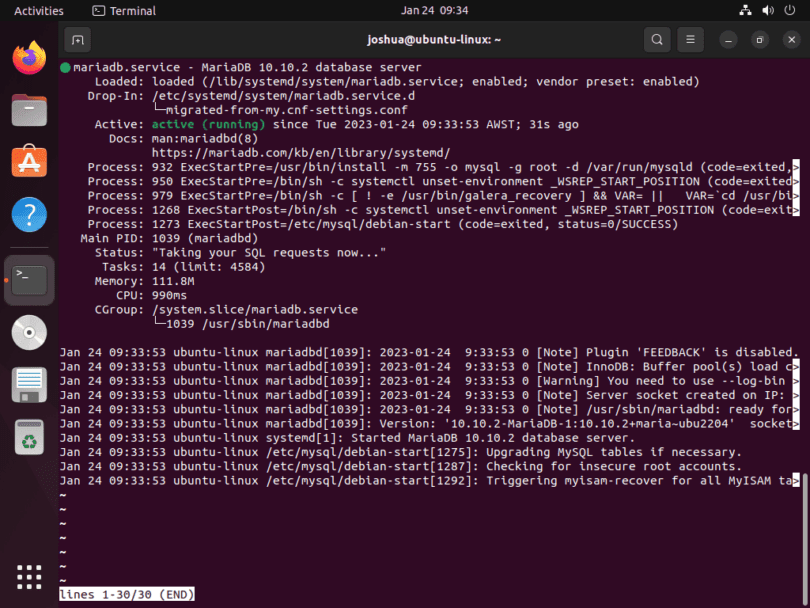
Task: Open the wired network menu
Action: [x=745, y=11]
